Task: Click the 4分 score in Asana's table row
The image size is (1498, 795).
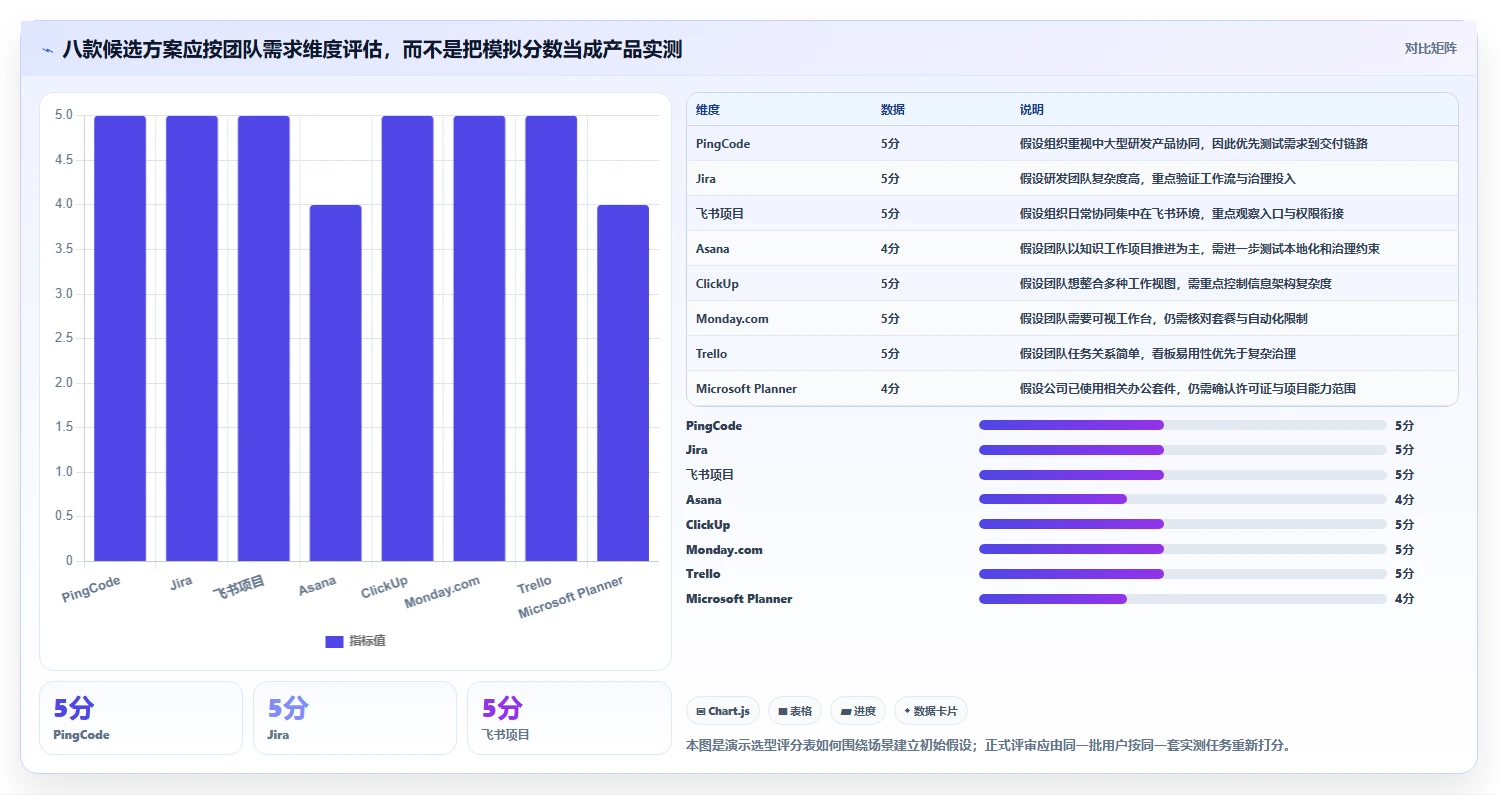Action: 890,249
